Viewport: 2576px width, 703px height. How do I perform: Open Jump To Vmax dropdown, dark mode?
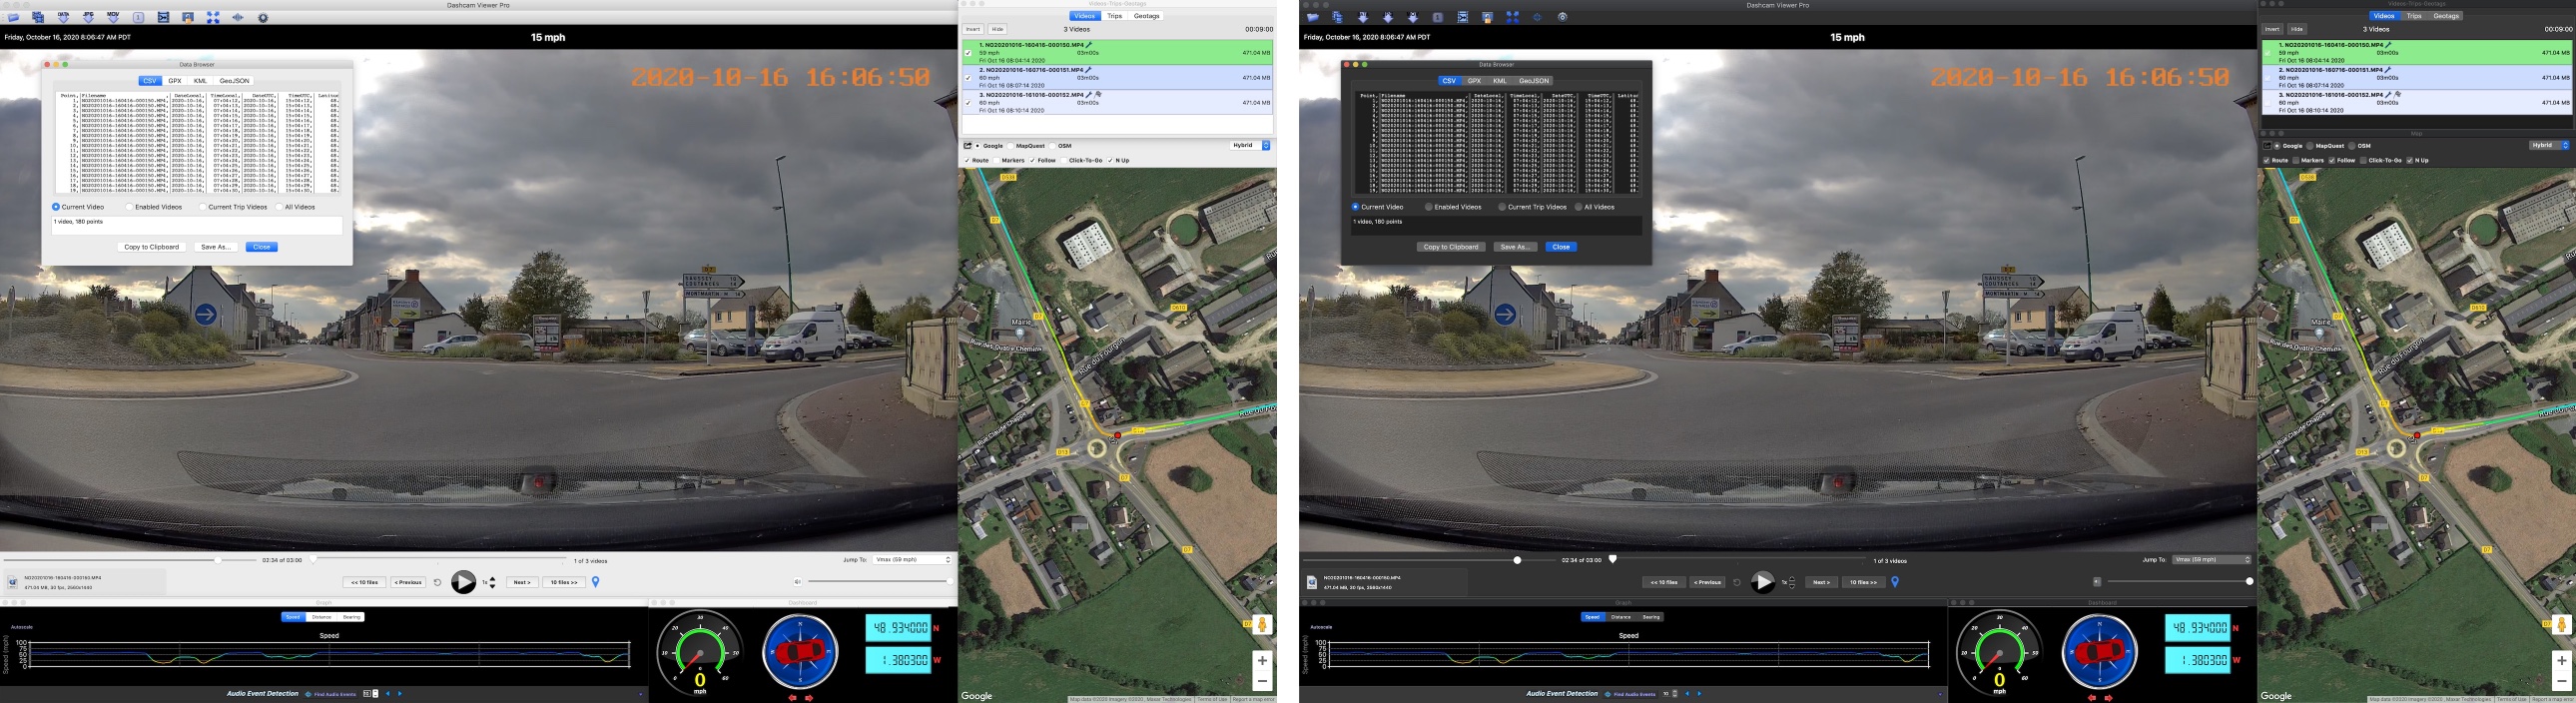(x=2211, y=560)
